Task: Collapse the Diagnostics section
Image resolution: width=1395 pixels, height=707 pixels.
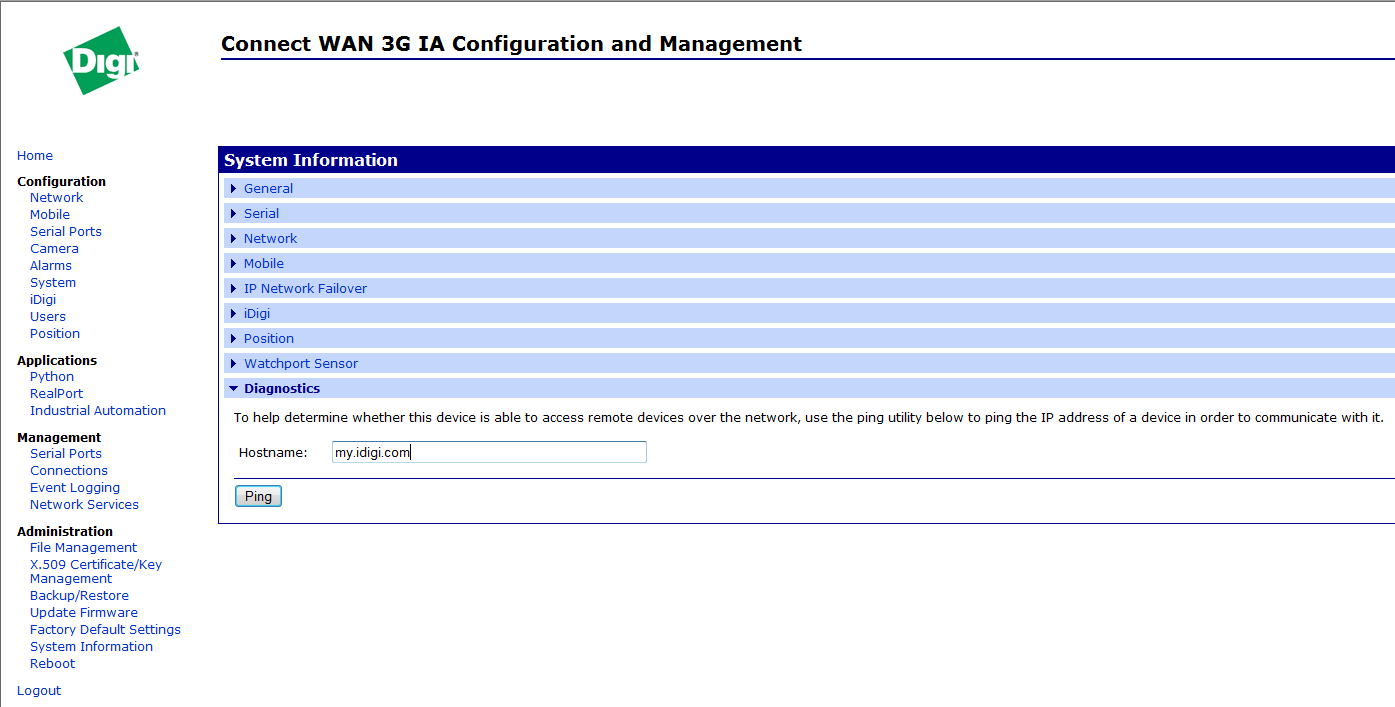Action: tap(281, 389)
